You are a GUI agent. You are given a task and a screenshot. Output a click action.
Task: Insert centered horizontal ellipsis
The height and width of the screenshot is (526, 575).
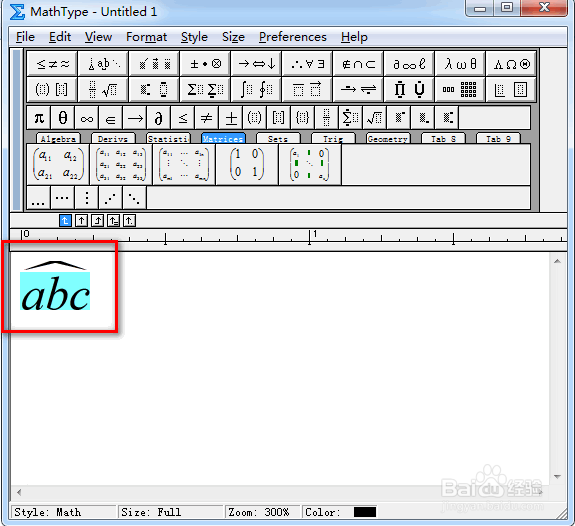[62, 198]
